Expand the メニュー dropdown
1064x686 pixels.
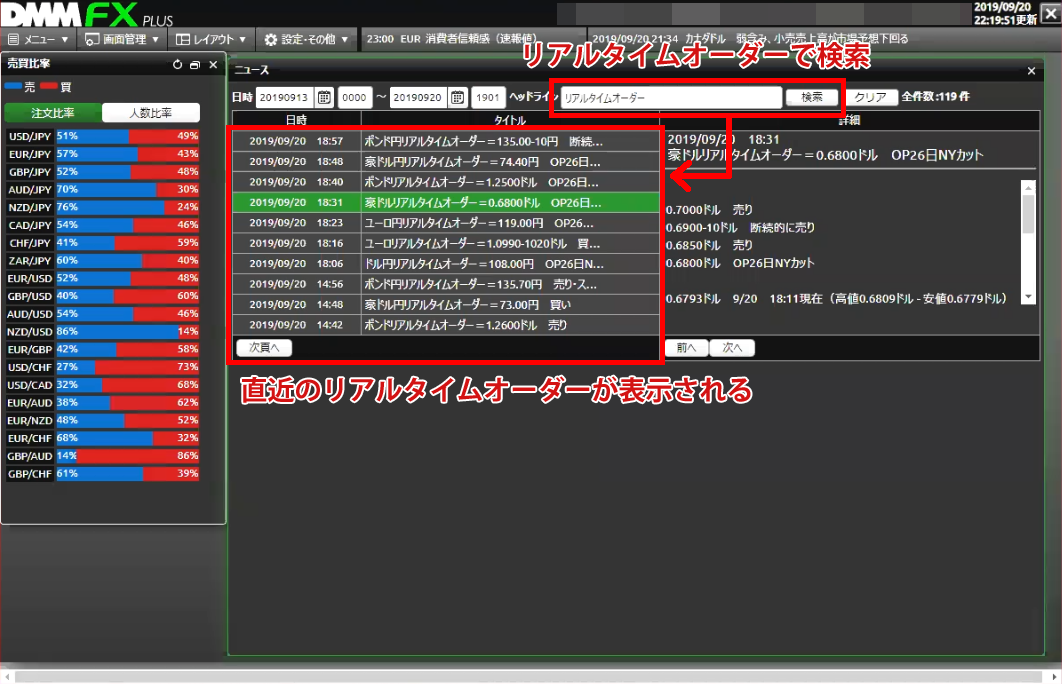tap(40, 39)
